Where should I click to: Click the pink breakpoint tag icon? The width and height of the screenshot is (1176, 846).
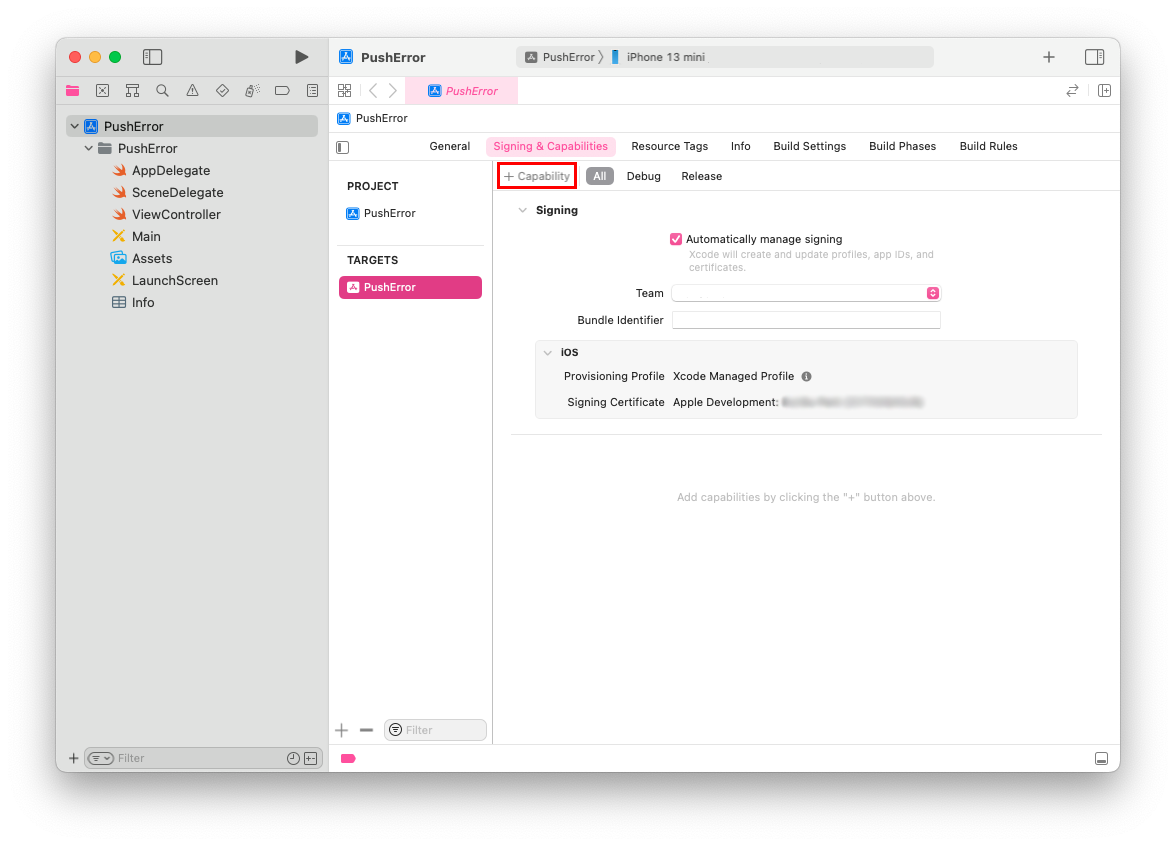click(x=348, y=758)
